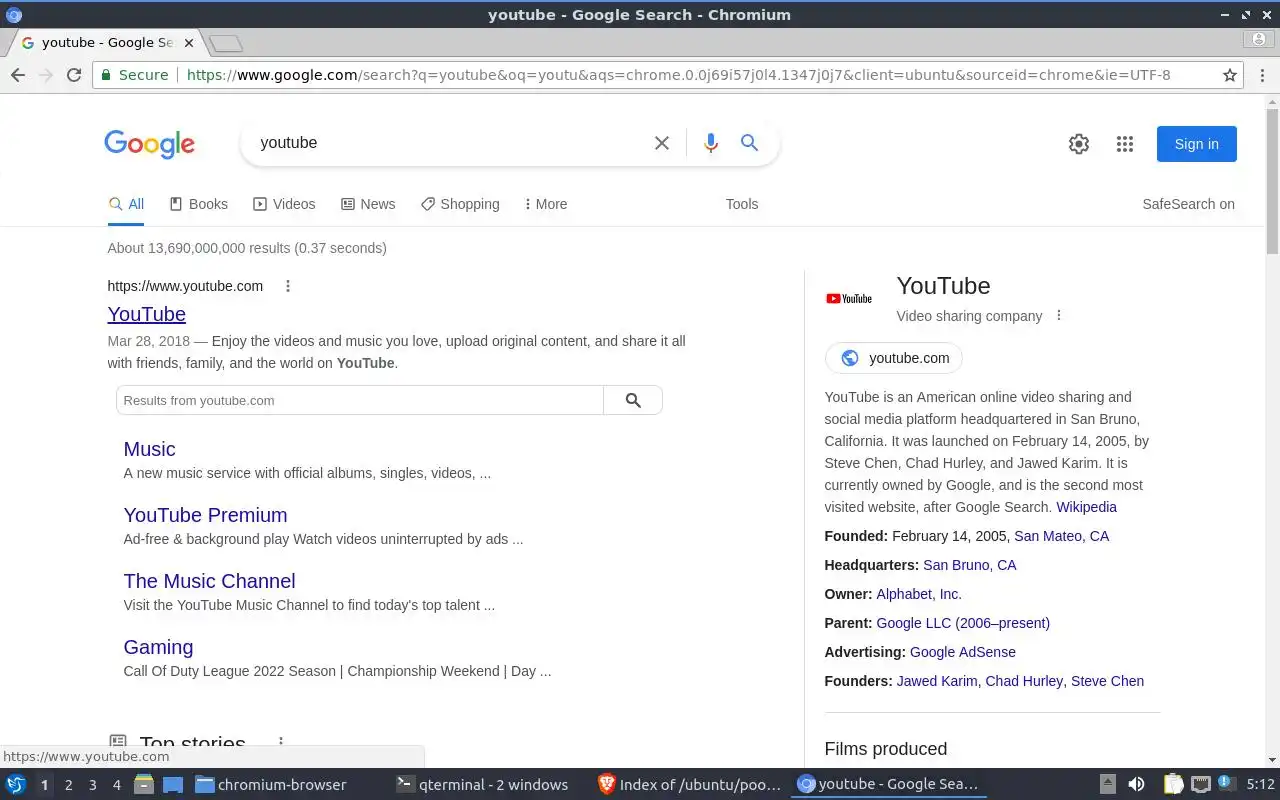Toggle the SafeSearch on setting
The image size is (1280, 800).
pos(1188,204)
